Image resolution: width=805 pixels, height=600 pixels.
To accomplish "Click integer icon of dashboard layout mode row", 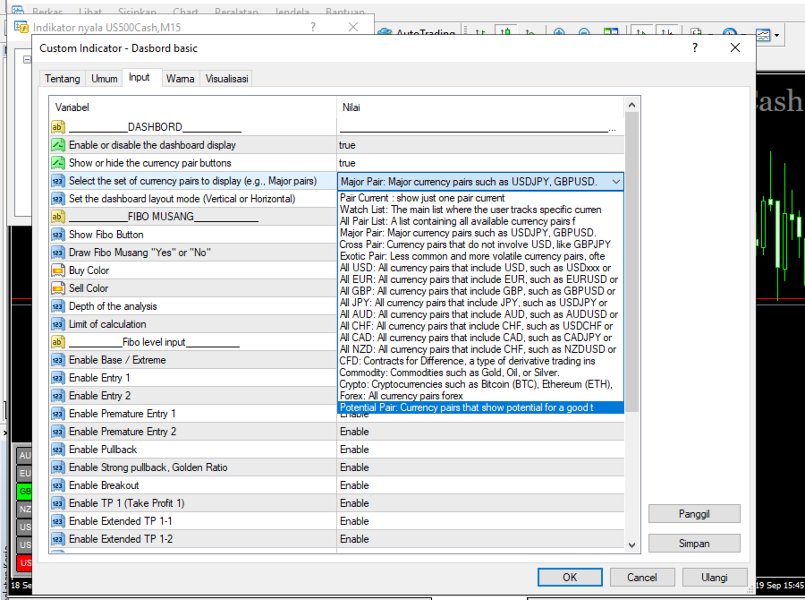I will click(58, 199).
